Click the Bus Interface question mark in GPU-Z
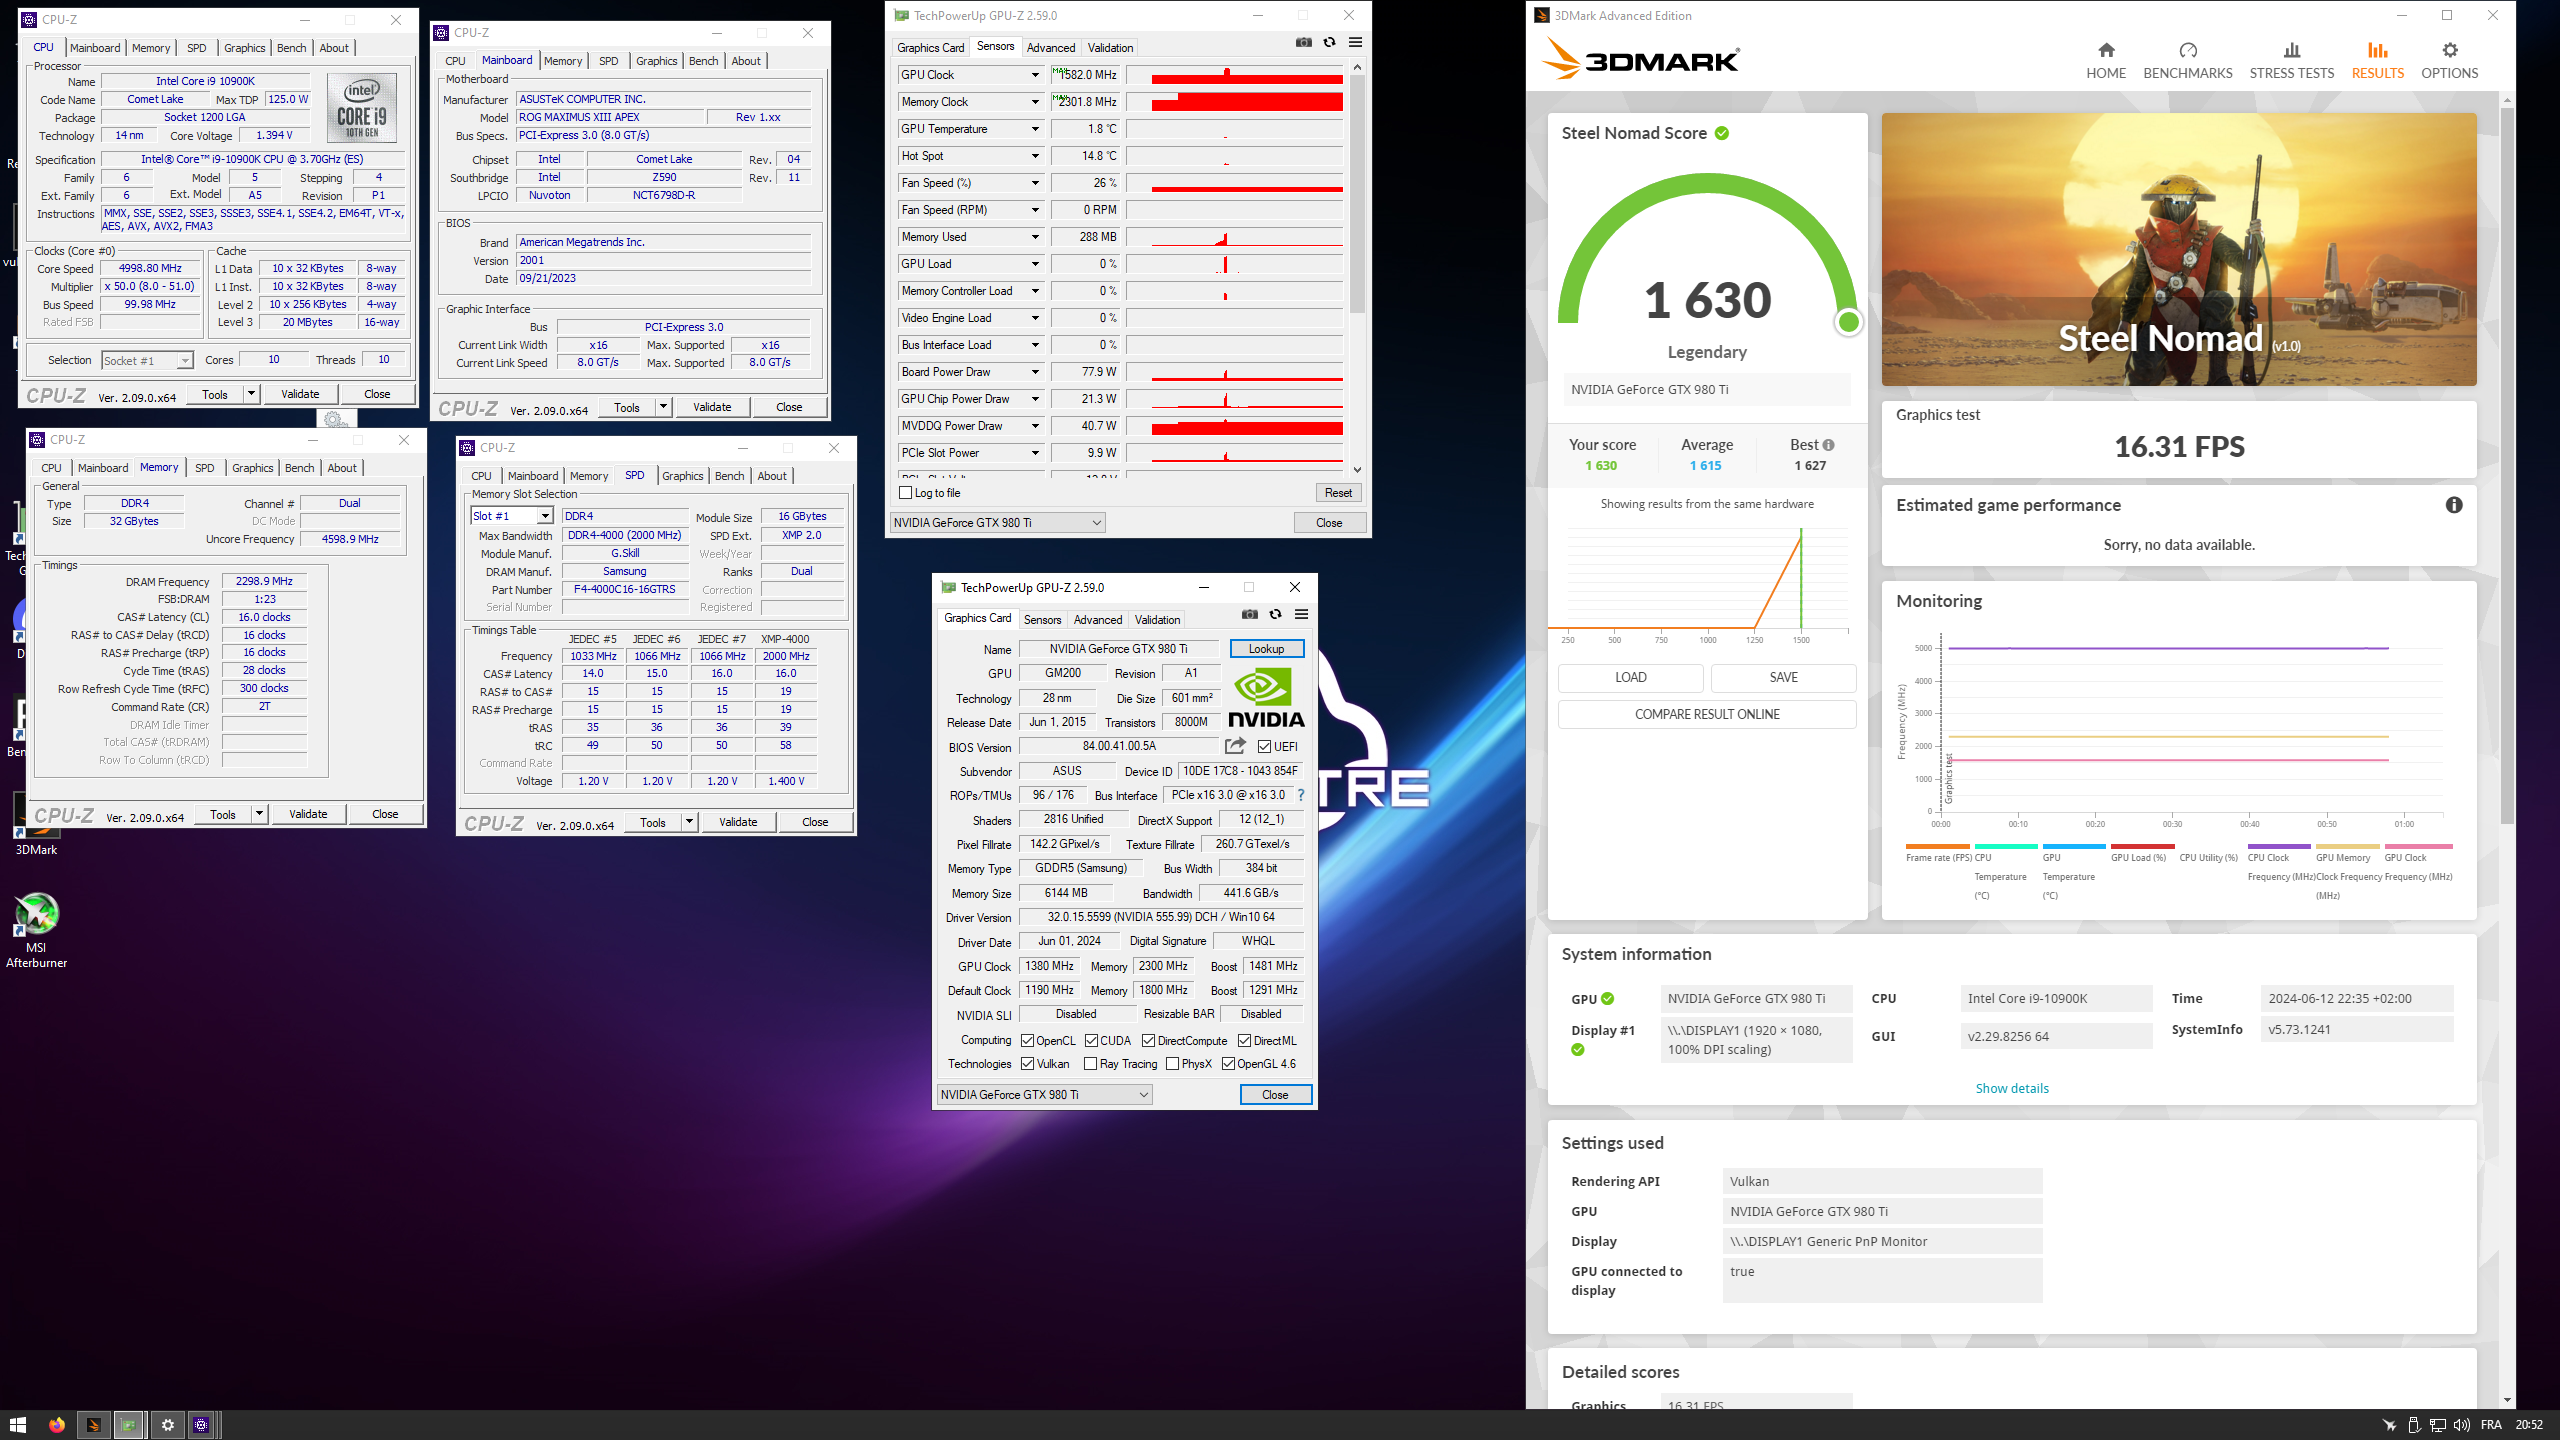The image size is (2560, 1440). [x=1301, y=795]
